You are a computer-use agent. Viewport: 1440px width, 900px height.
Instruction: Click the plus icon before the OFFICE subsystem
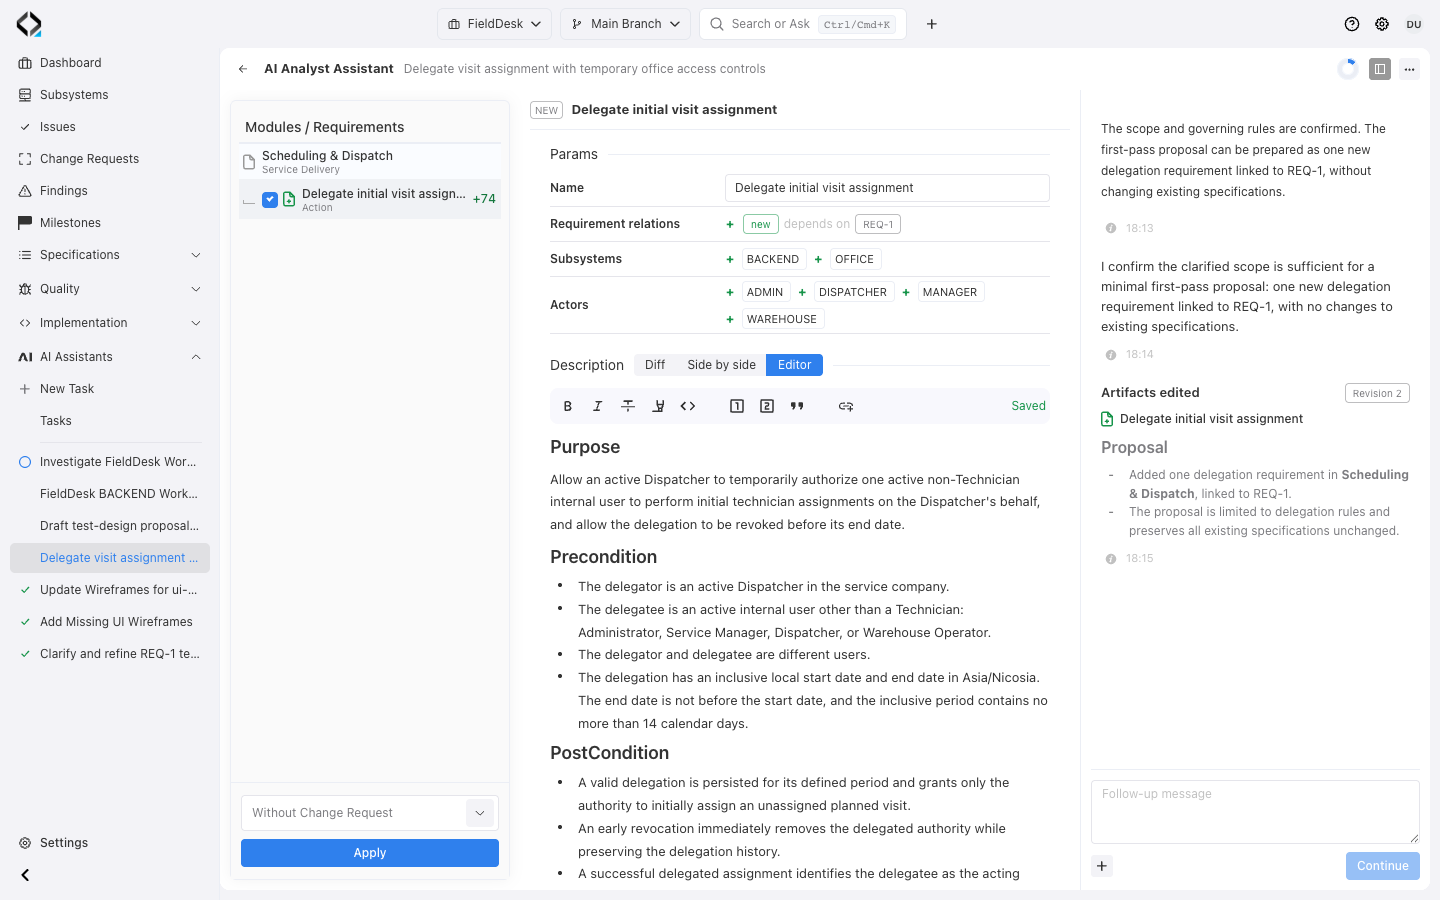coord(818,259)
